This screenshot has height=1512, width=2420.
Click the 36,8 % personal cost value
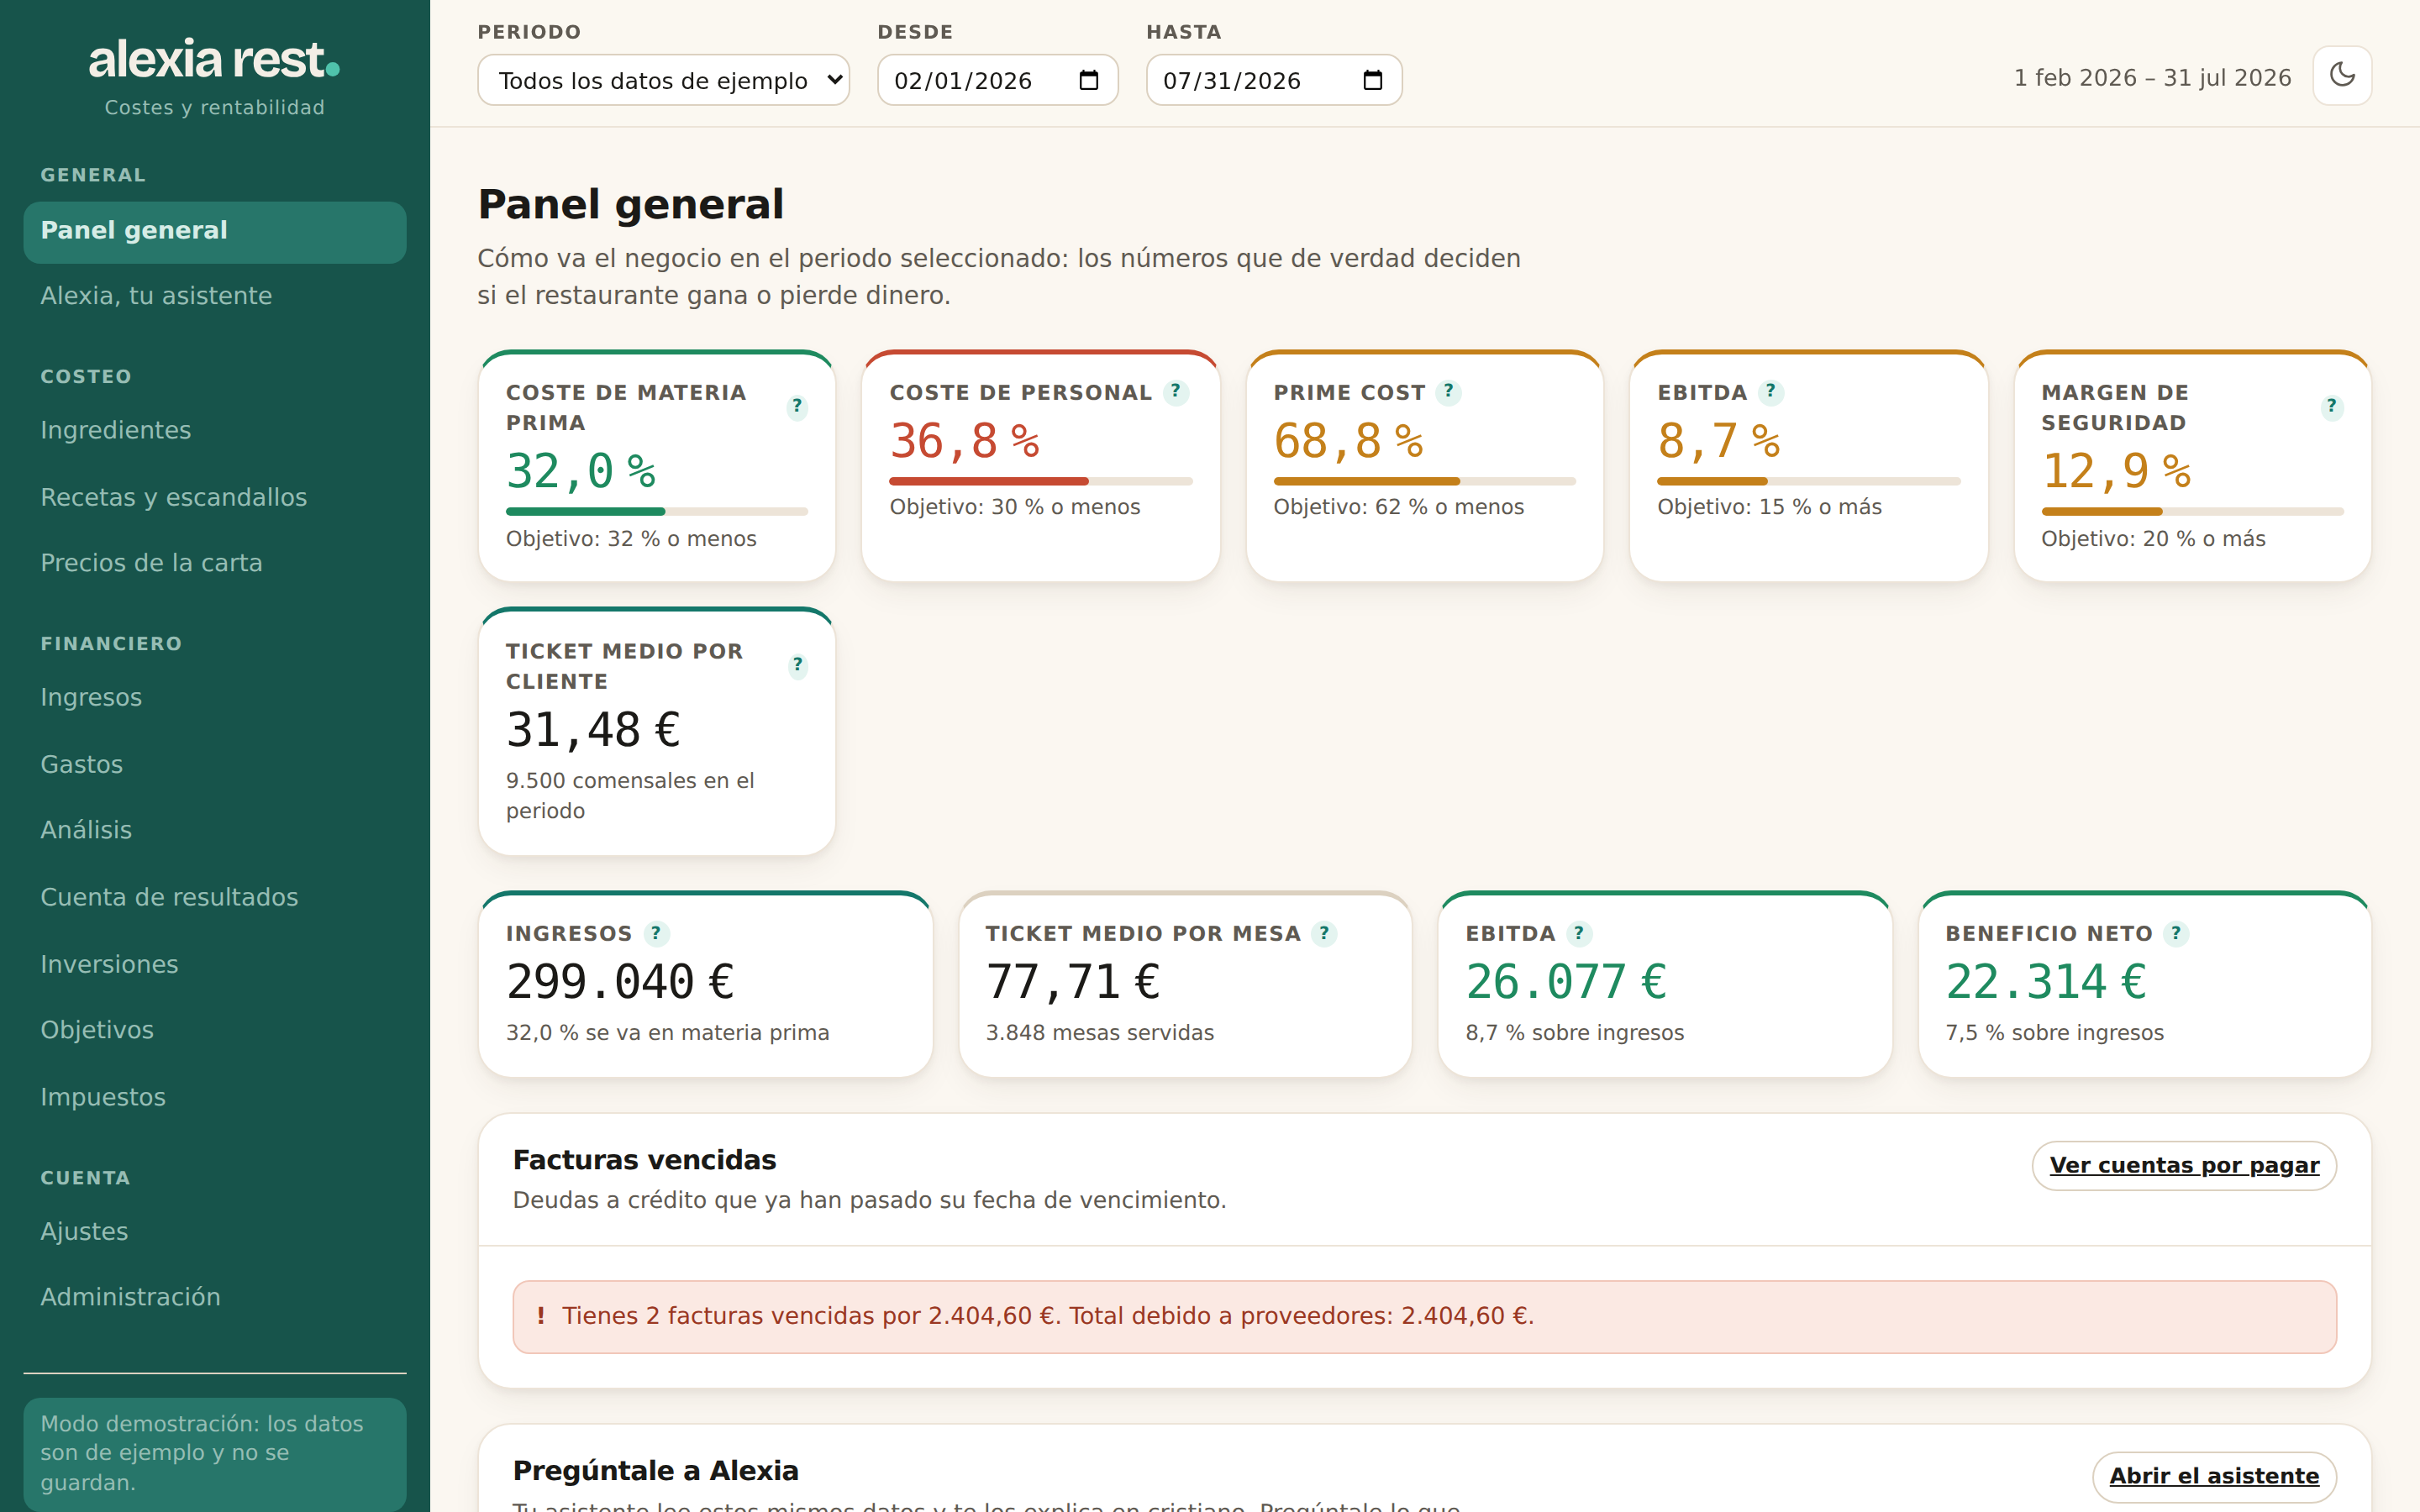[965, 441]
